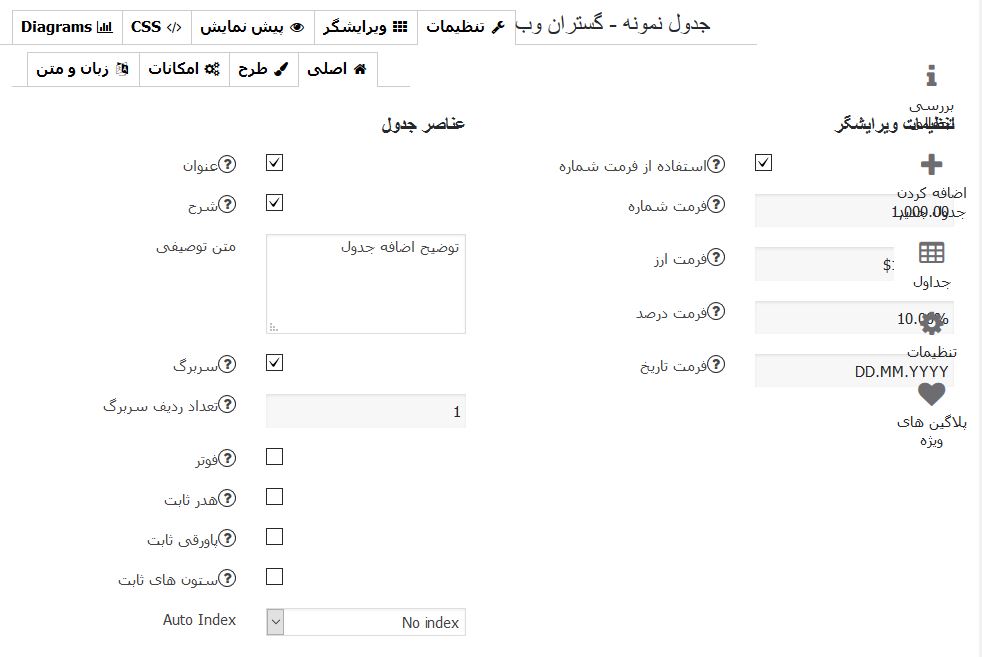
Task: Click the plus icon to add table
Action: 931,165
